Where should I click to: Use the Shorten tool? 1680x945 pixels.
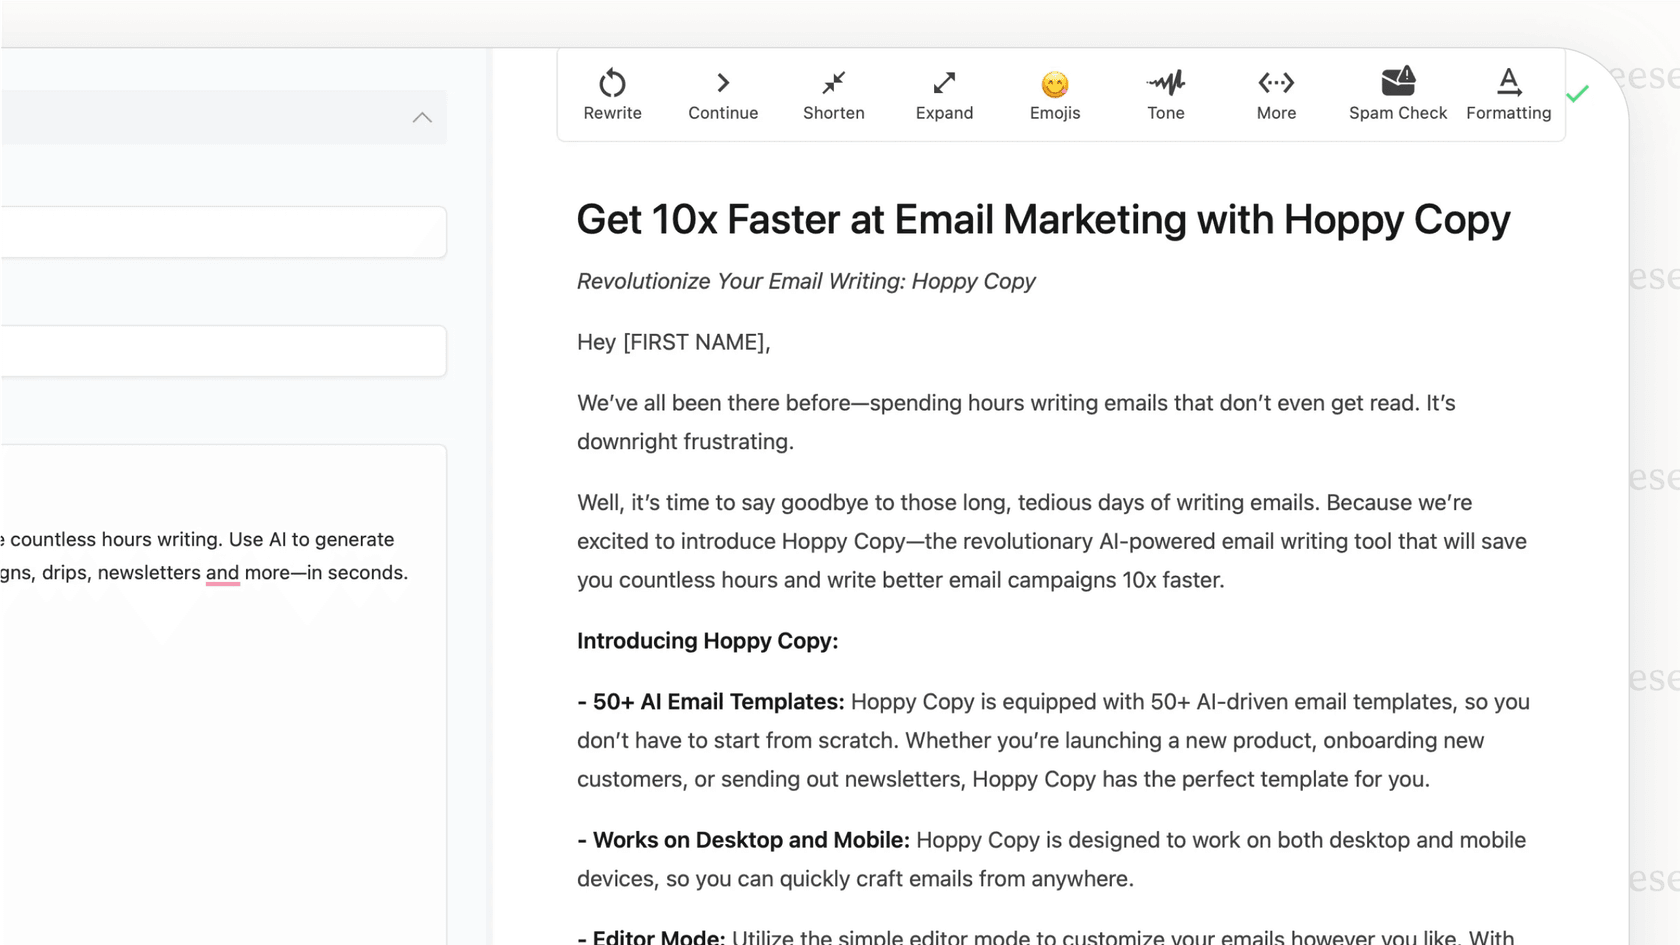(x=833, y=94)
